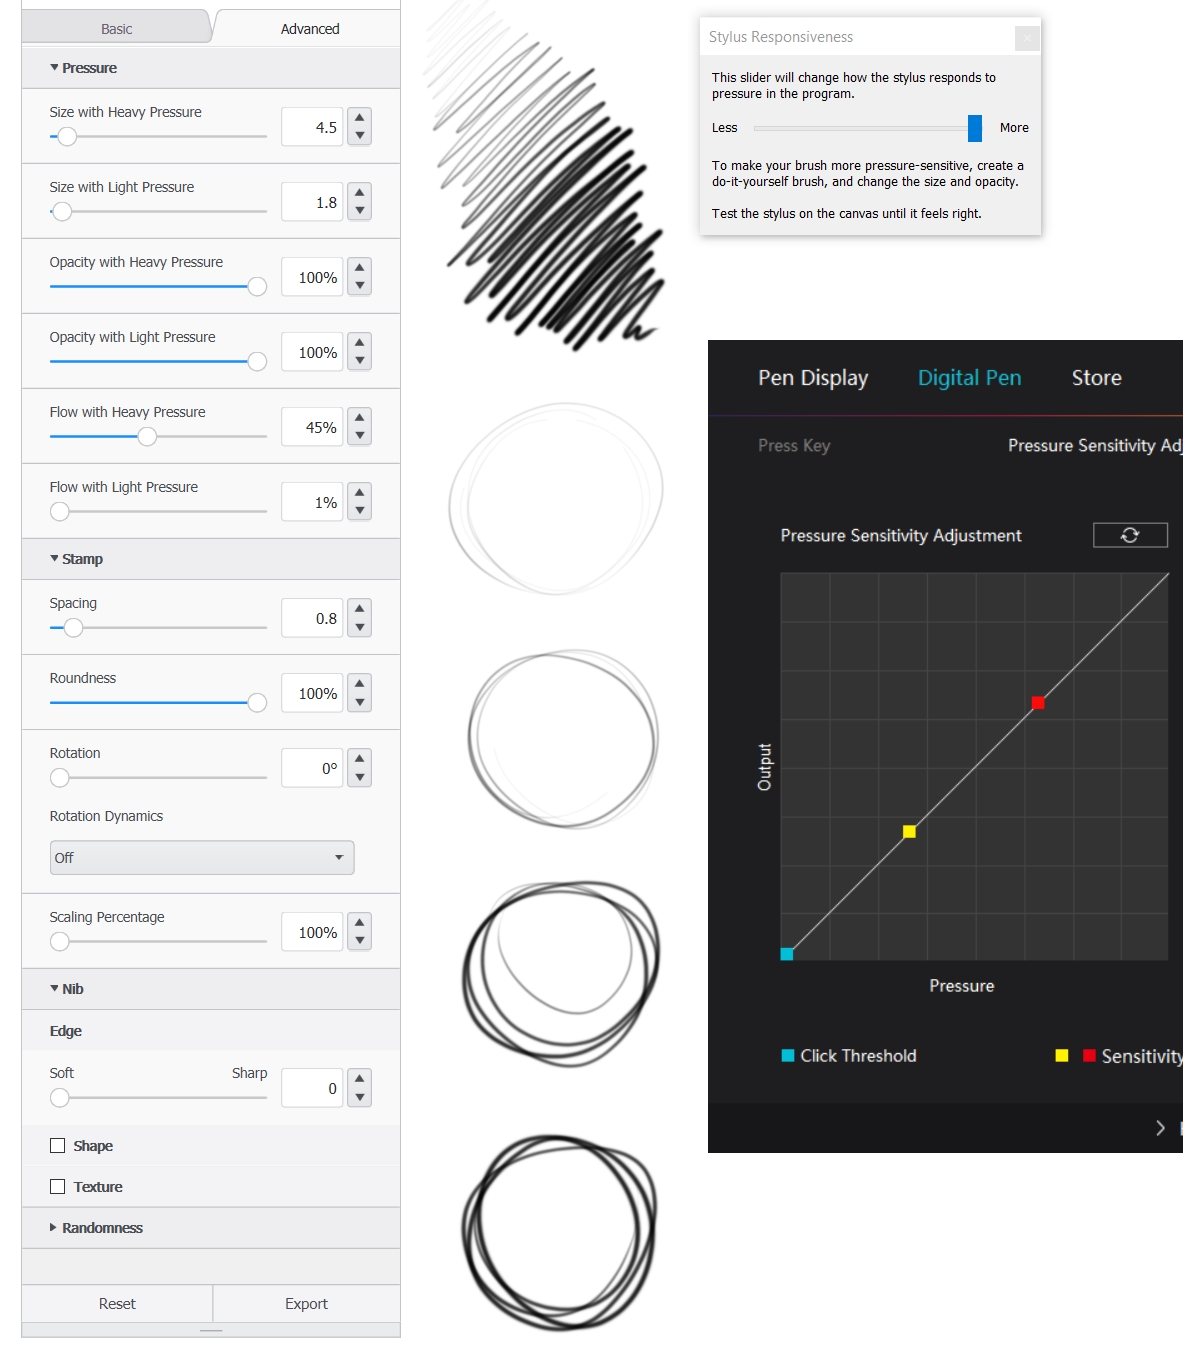
Task: Click the Spacing value input field
Action: coord(312,619)
